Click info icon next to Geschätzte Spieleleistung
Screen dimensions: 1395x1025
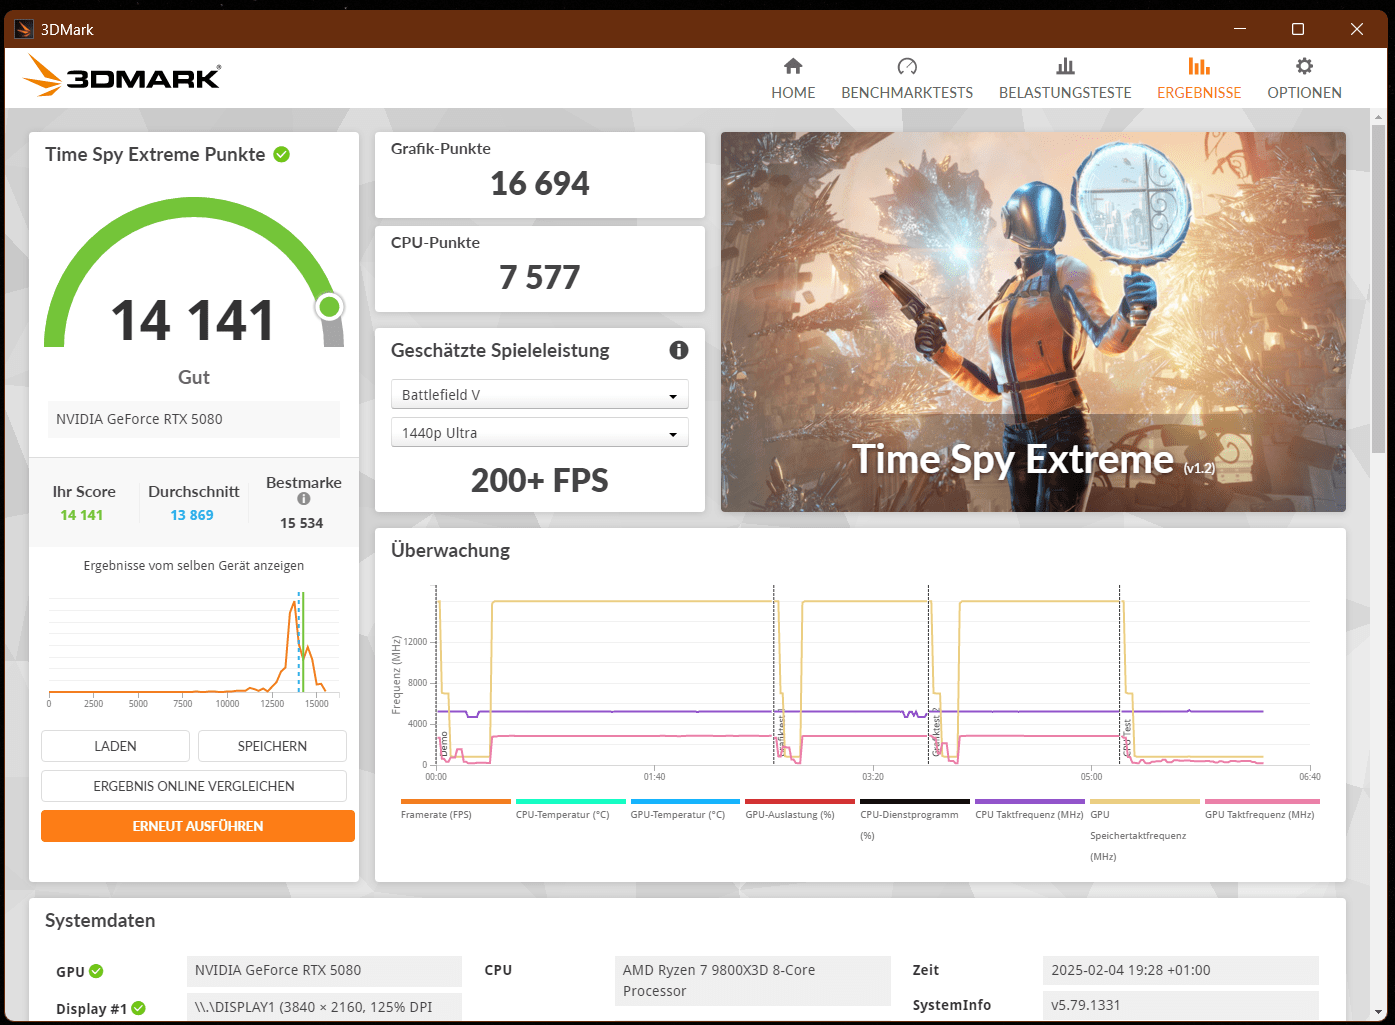[x=679, y=350]
